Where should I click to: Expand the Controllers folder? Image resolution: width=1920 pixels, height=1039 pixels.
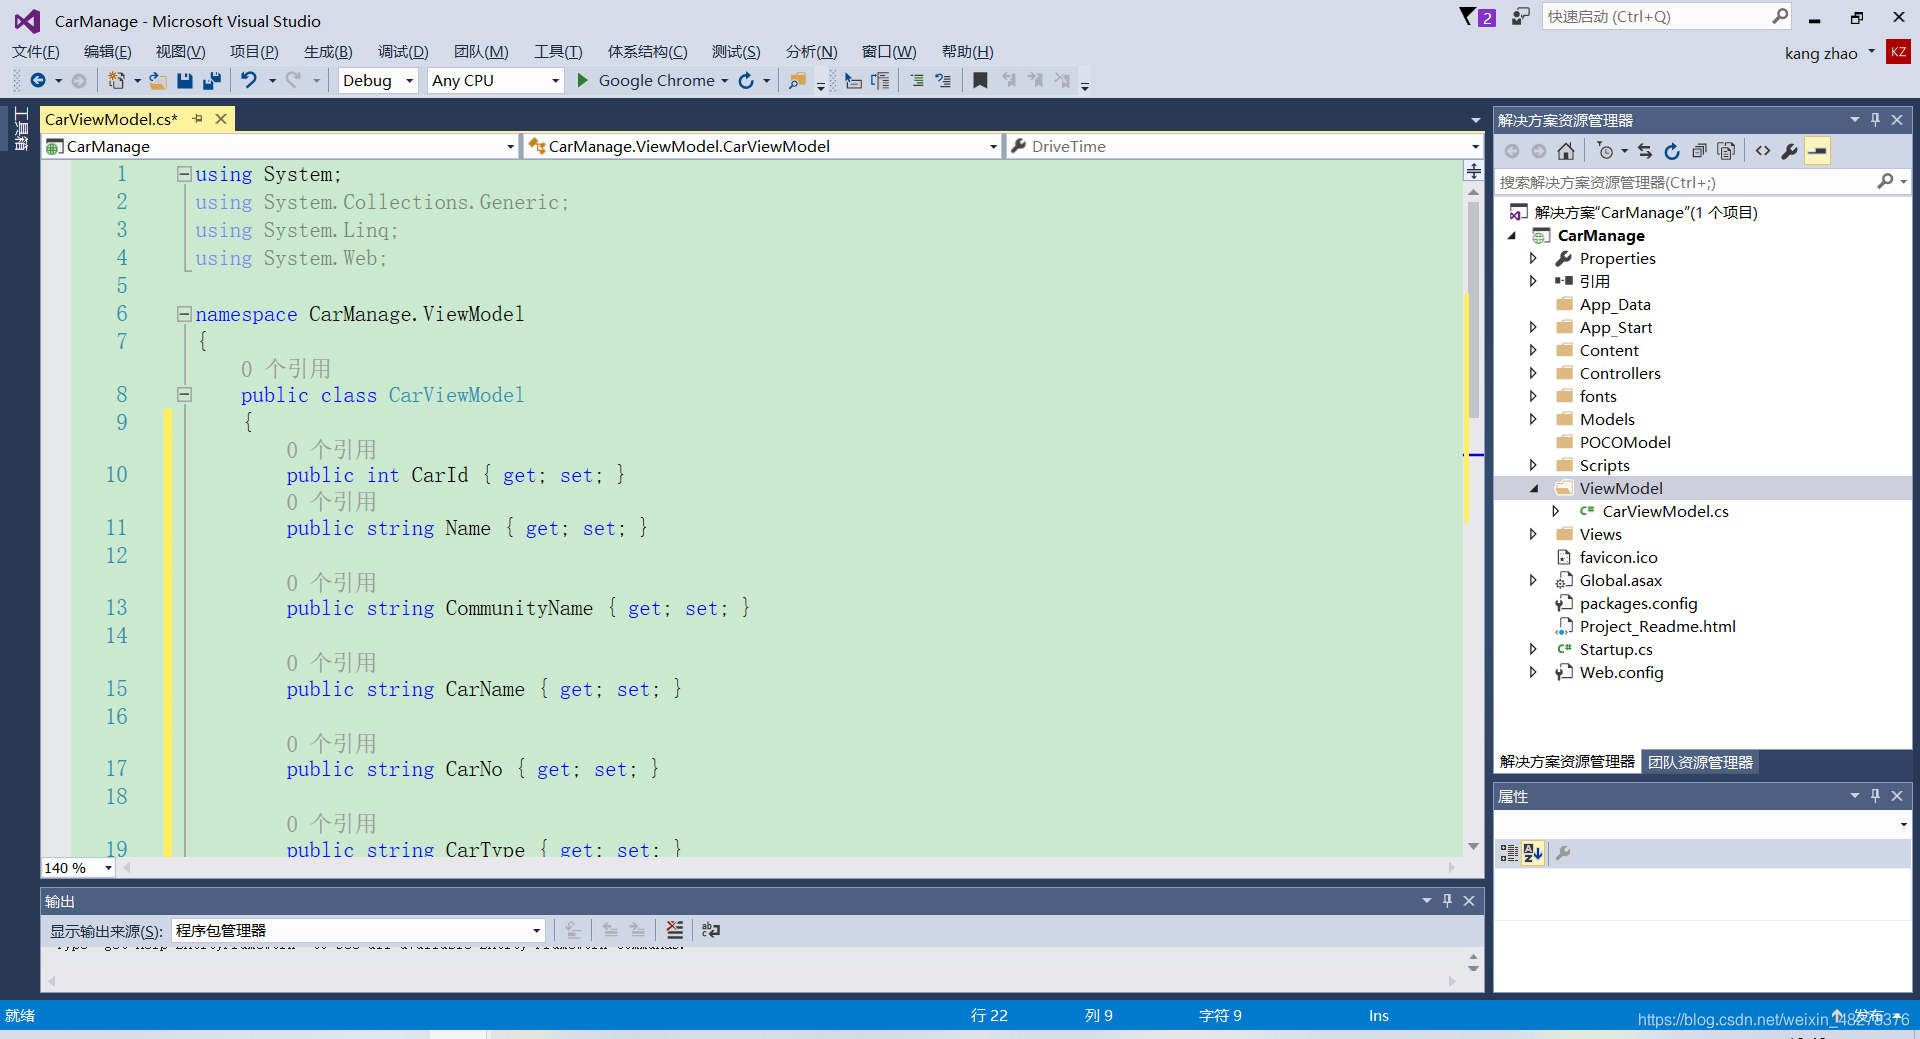coord(1535,372)
